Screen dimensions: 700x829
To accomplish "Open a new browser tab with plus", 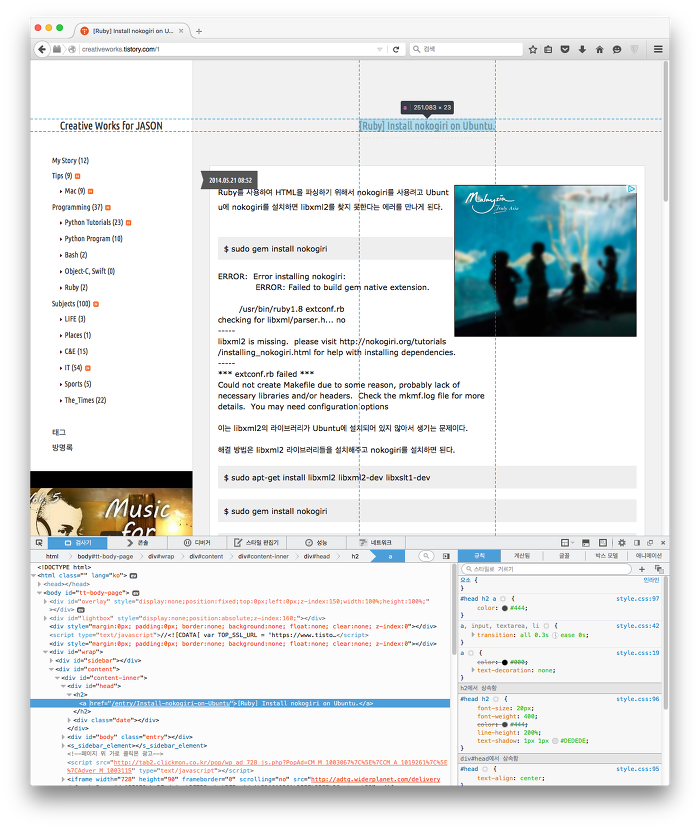I will coord(199,31).
